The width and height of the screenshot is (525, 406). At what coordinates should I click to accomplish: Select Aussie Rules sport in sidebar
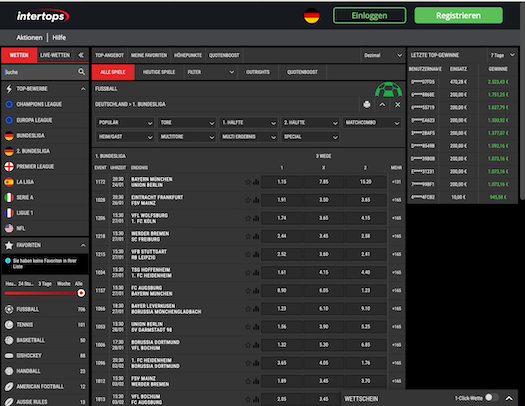pos(45,401)
